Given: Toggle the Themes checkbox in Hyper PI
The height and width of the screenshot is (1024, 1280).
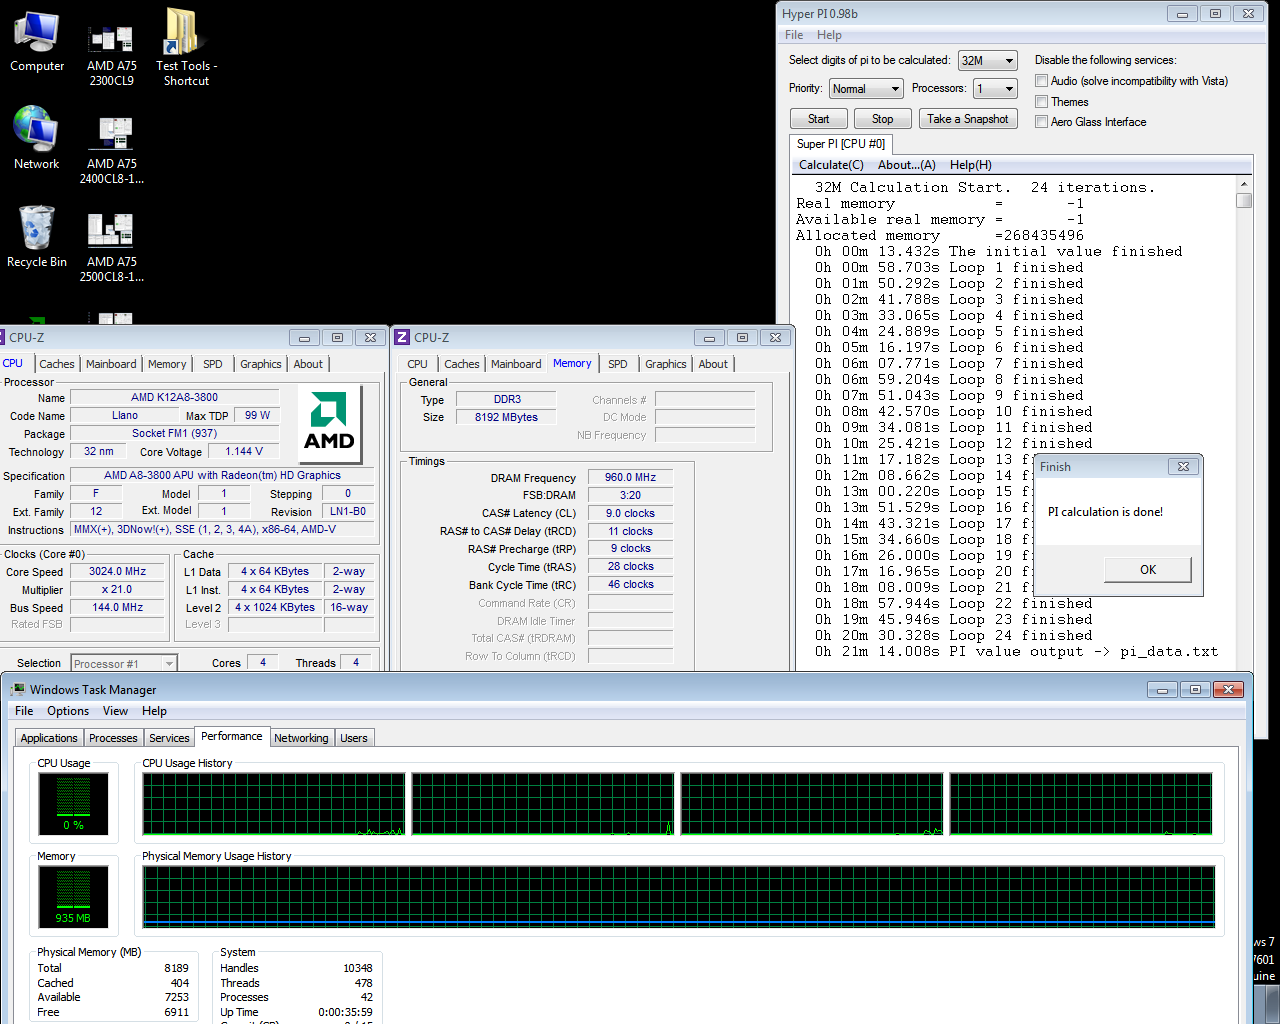Looking at the screenshot, I should (1042, 102).
